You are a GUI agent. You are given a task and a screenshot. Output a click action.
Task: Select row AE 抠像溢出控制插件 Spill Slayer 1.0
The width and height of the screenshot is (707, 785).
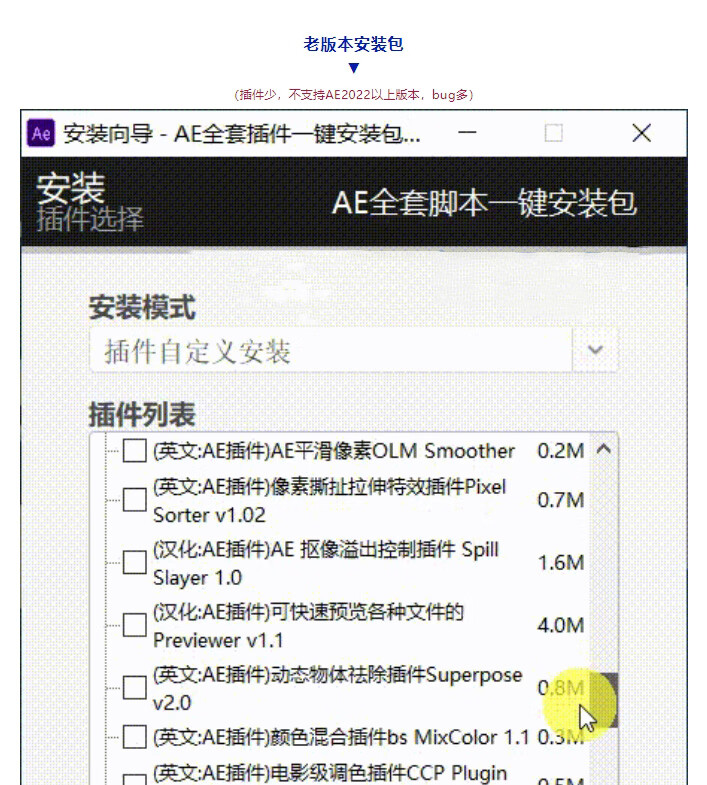click(325, 563)
